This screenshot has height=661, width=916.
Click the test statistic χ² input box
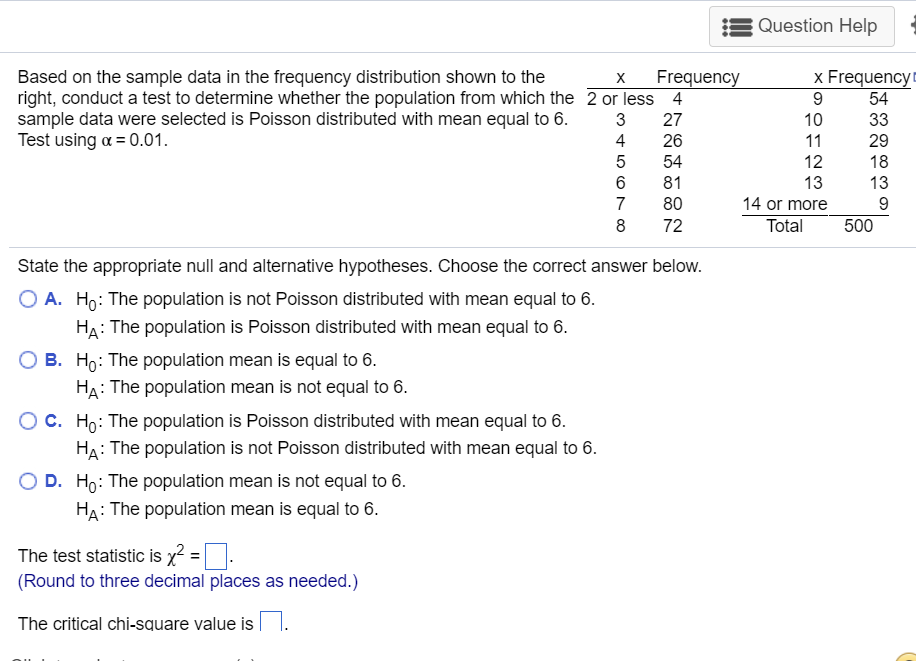point(217,555)
